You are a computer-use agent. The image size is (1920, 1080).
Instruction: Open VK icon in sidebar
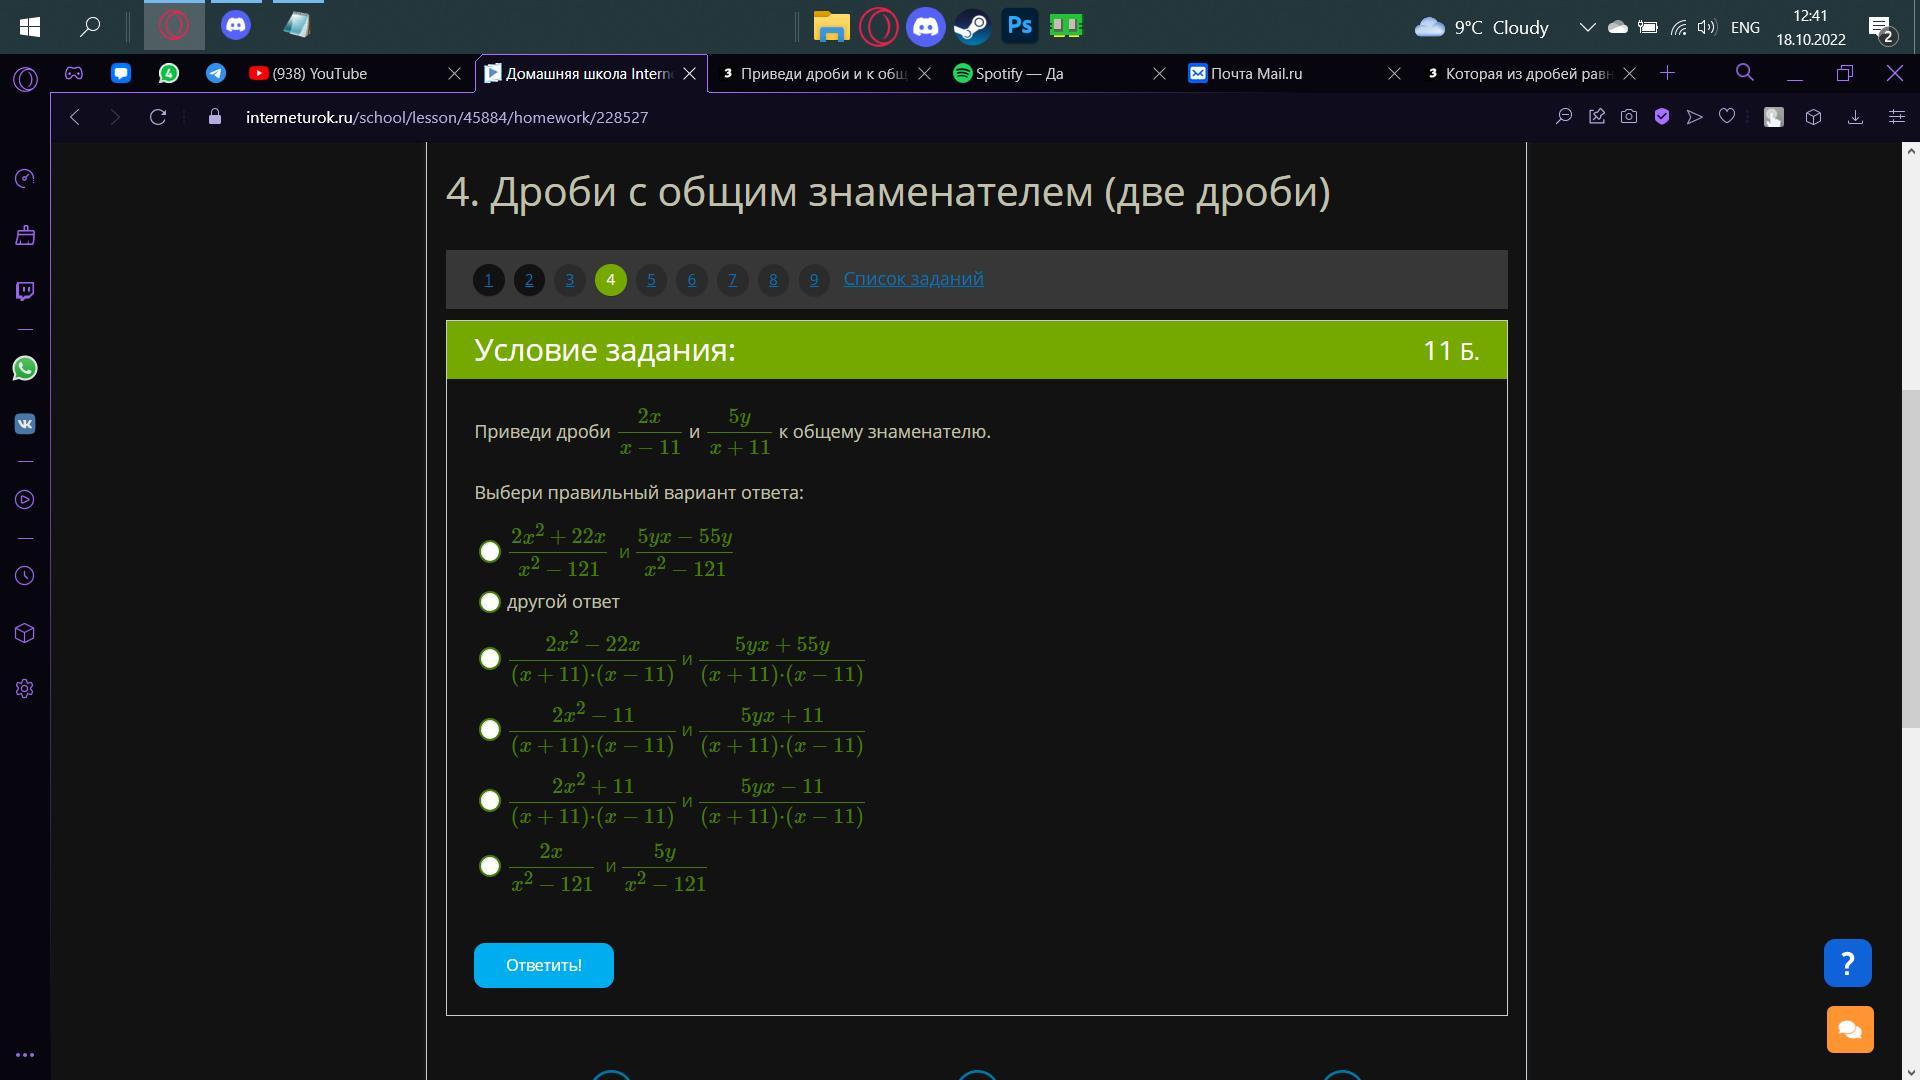point(25,424)
